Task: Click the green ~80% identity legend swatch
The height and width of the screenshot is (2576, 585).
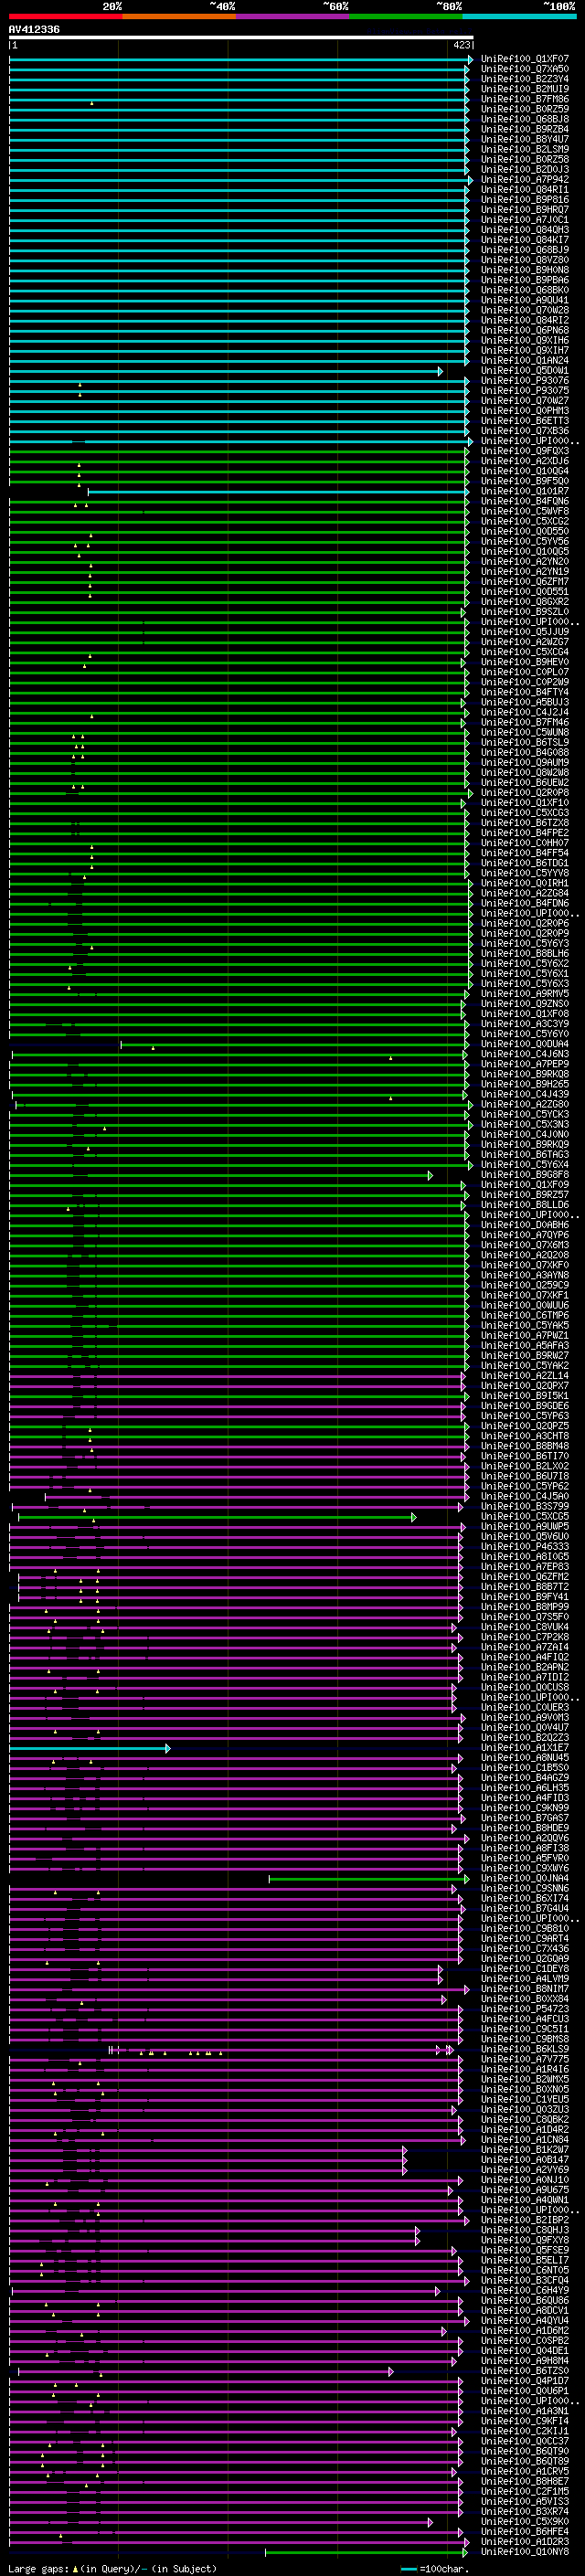Action: tap(406, 16)
